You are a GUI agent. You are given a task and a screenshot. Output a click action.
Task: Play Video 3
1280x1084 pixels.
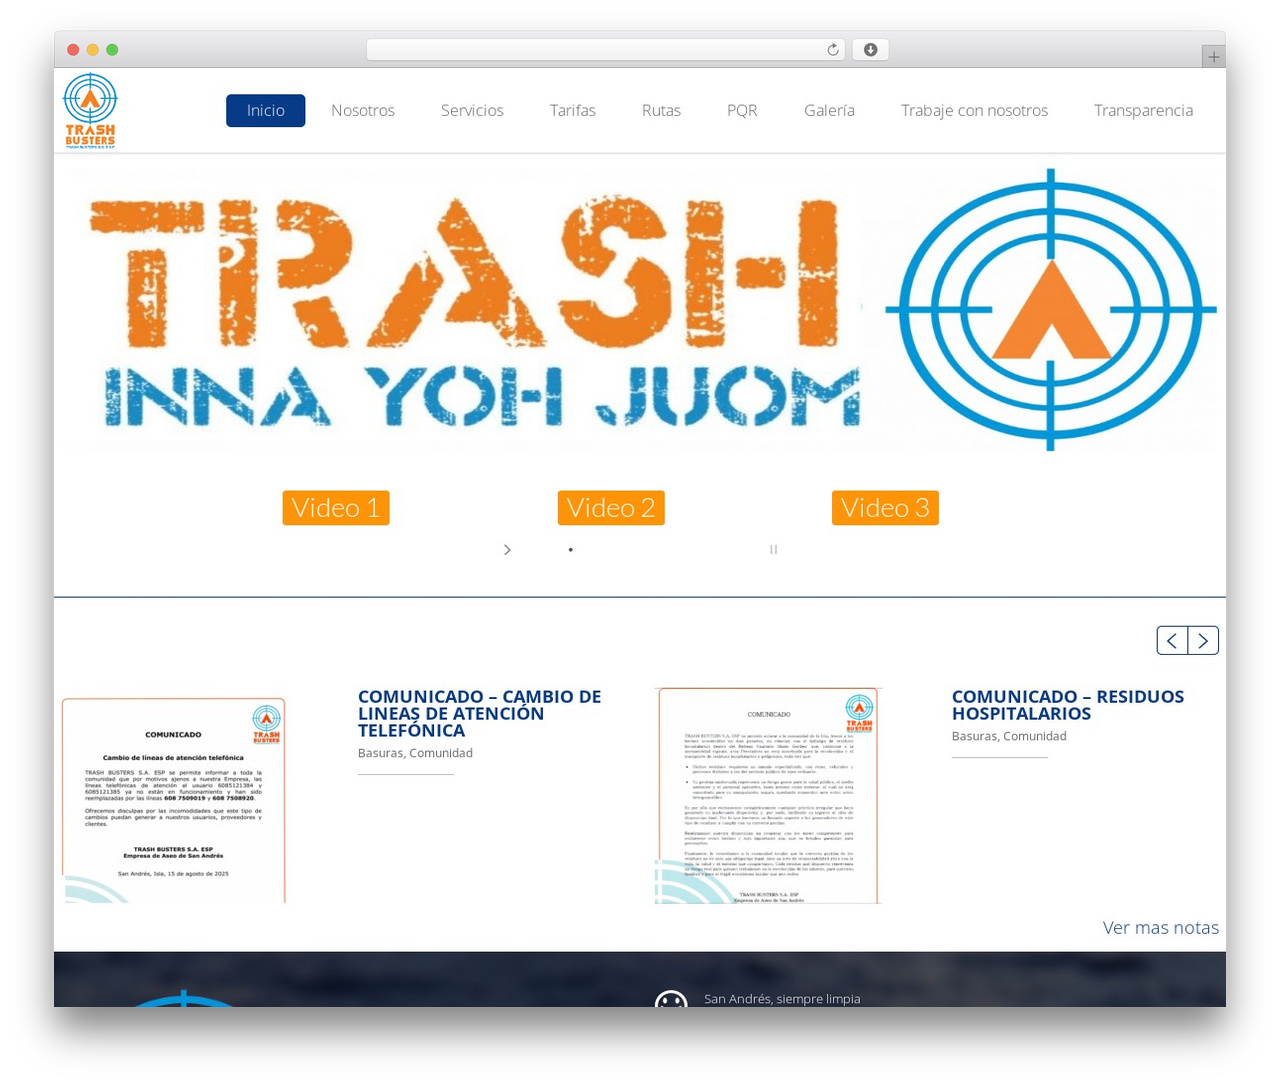tap(885, 508)
